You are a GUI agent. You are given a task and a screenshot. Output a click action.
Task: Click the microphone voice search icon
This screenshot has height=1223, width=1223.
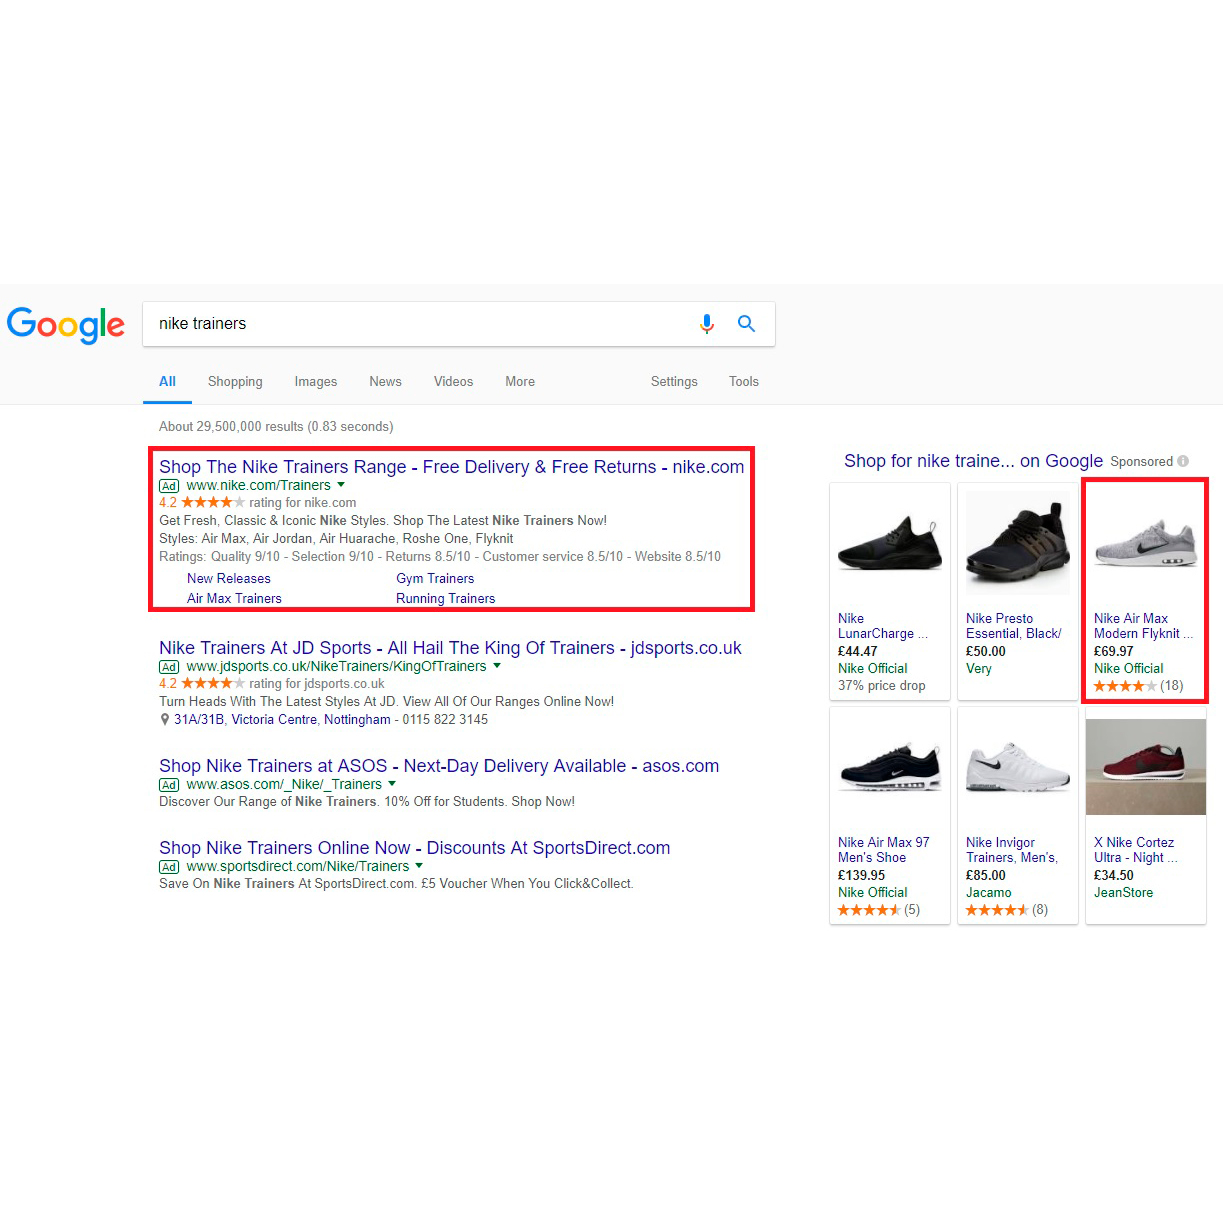tap(707, 324)
